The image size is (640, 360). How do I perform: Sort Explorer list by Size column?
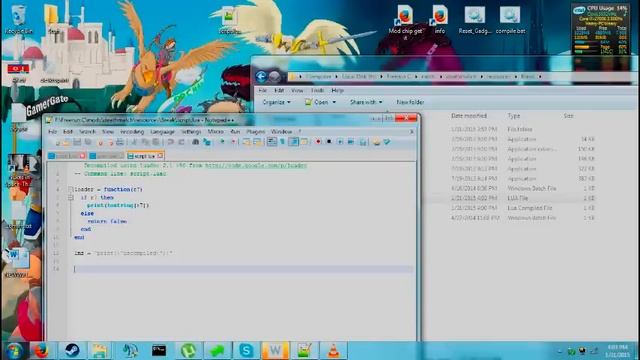[568, 116]
